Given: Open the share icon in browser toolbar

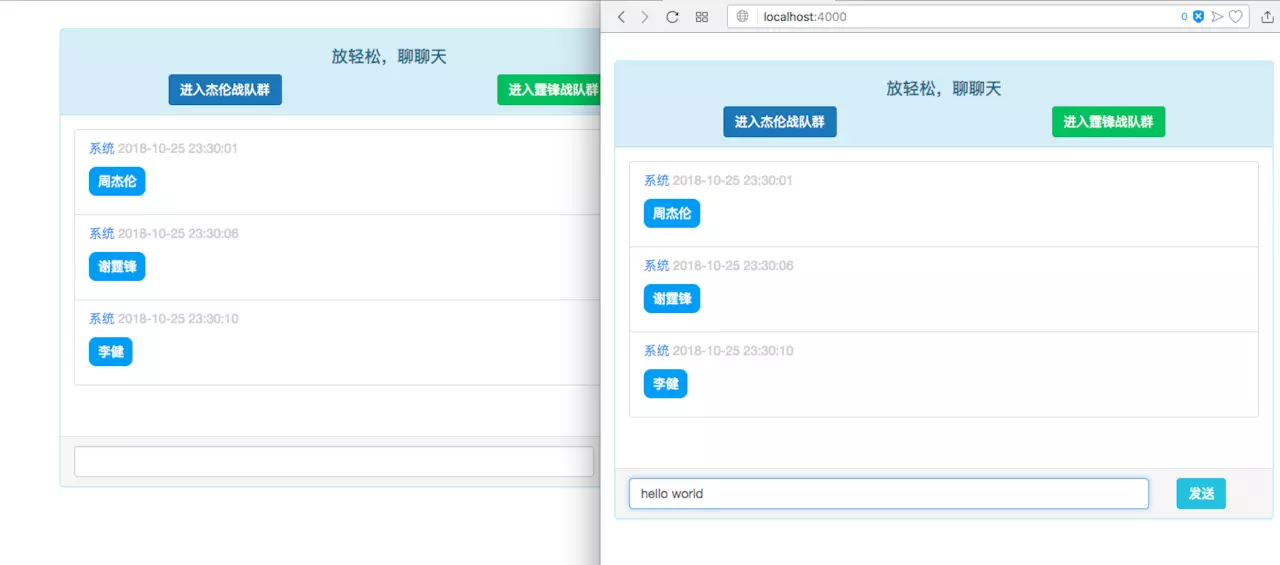Looking at the screenshot, I should tap(1268, 17).
